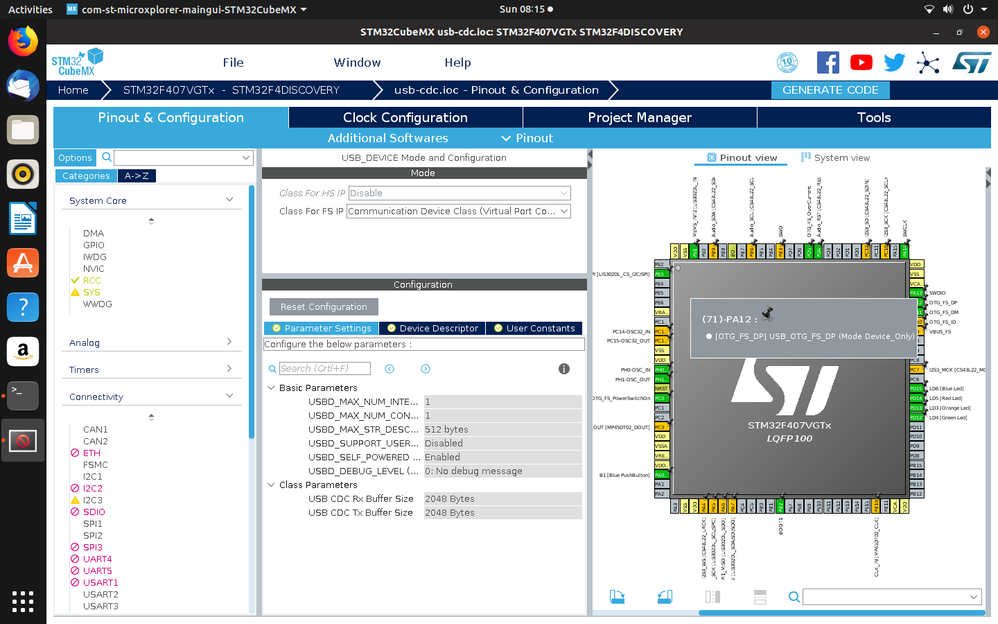The image size is (998, 624).
Task: Collapse the Class Parameters group
Action: (x=271, y=485)
